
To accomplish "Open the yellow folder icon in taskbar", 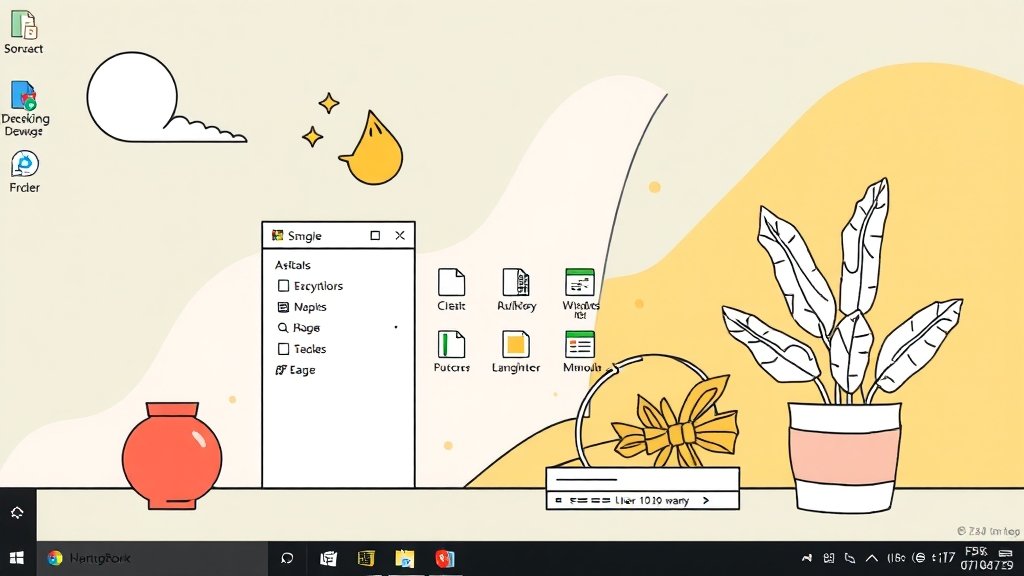I will [405, 558].
